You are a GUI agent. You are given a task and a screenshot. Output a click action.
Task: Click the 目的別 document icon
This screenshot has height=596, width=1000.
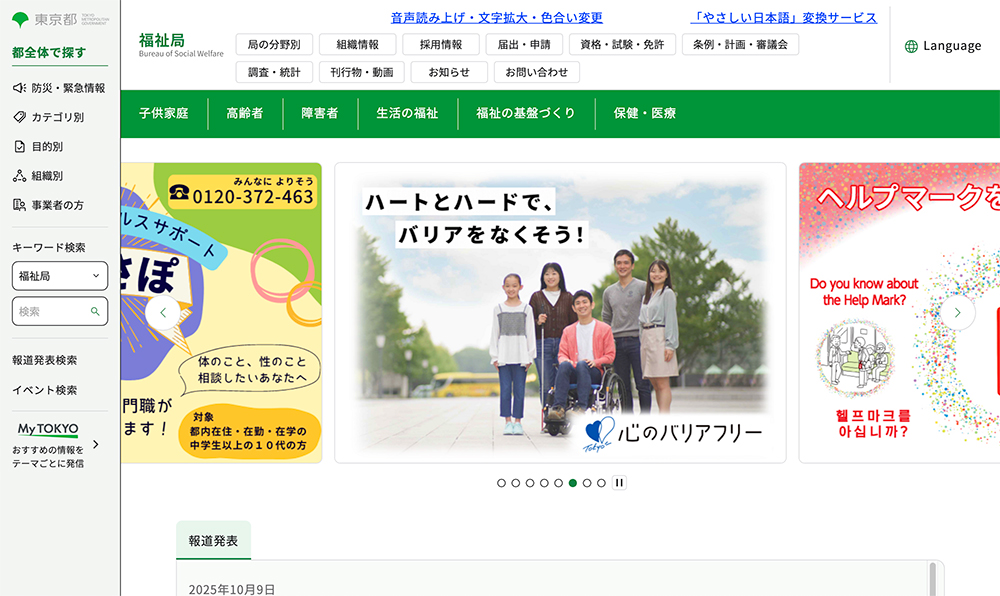(19, 147)
